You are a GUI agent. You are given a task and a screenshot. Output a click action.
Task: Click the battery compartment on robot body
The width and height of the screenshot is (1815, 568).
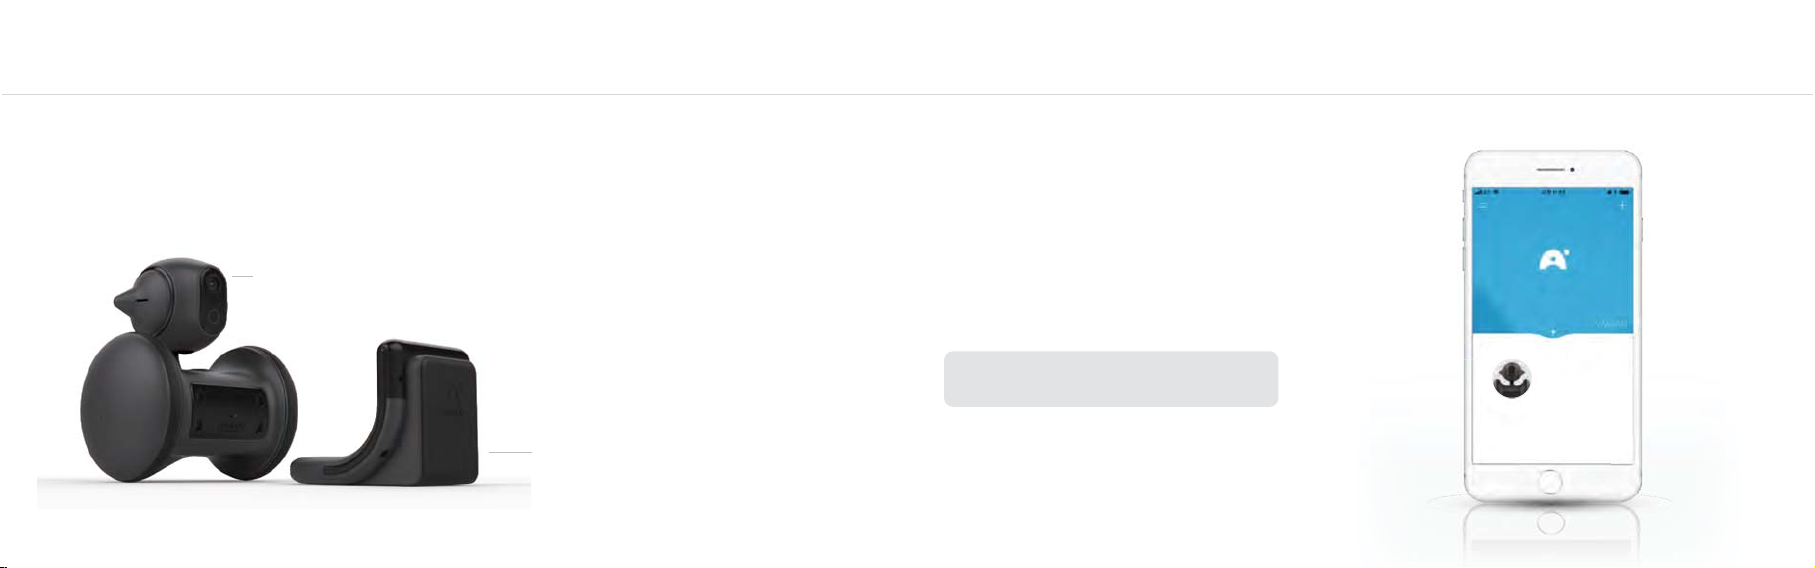coord(229,411)
